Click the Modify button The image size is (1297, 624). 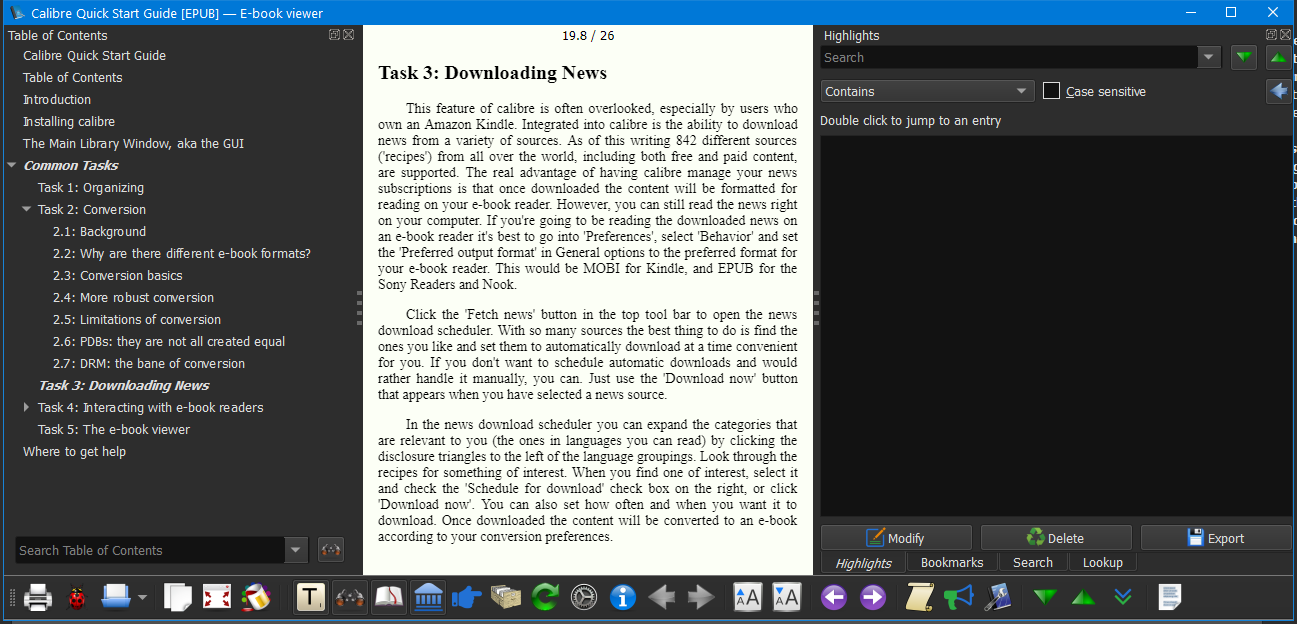(x=896, y=538)
